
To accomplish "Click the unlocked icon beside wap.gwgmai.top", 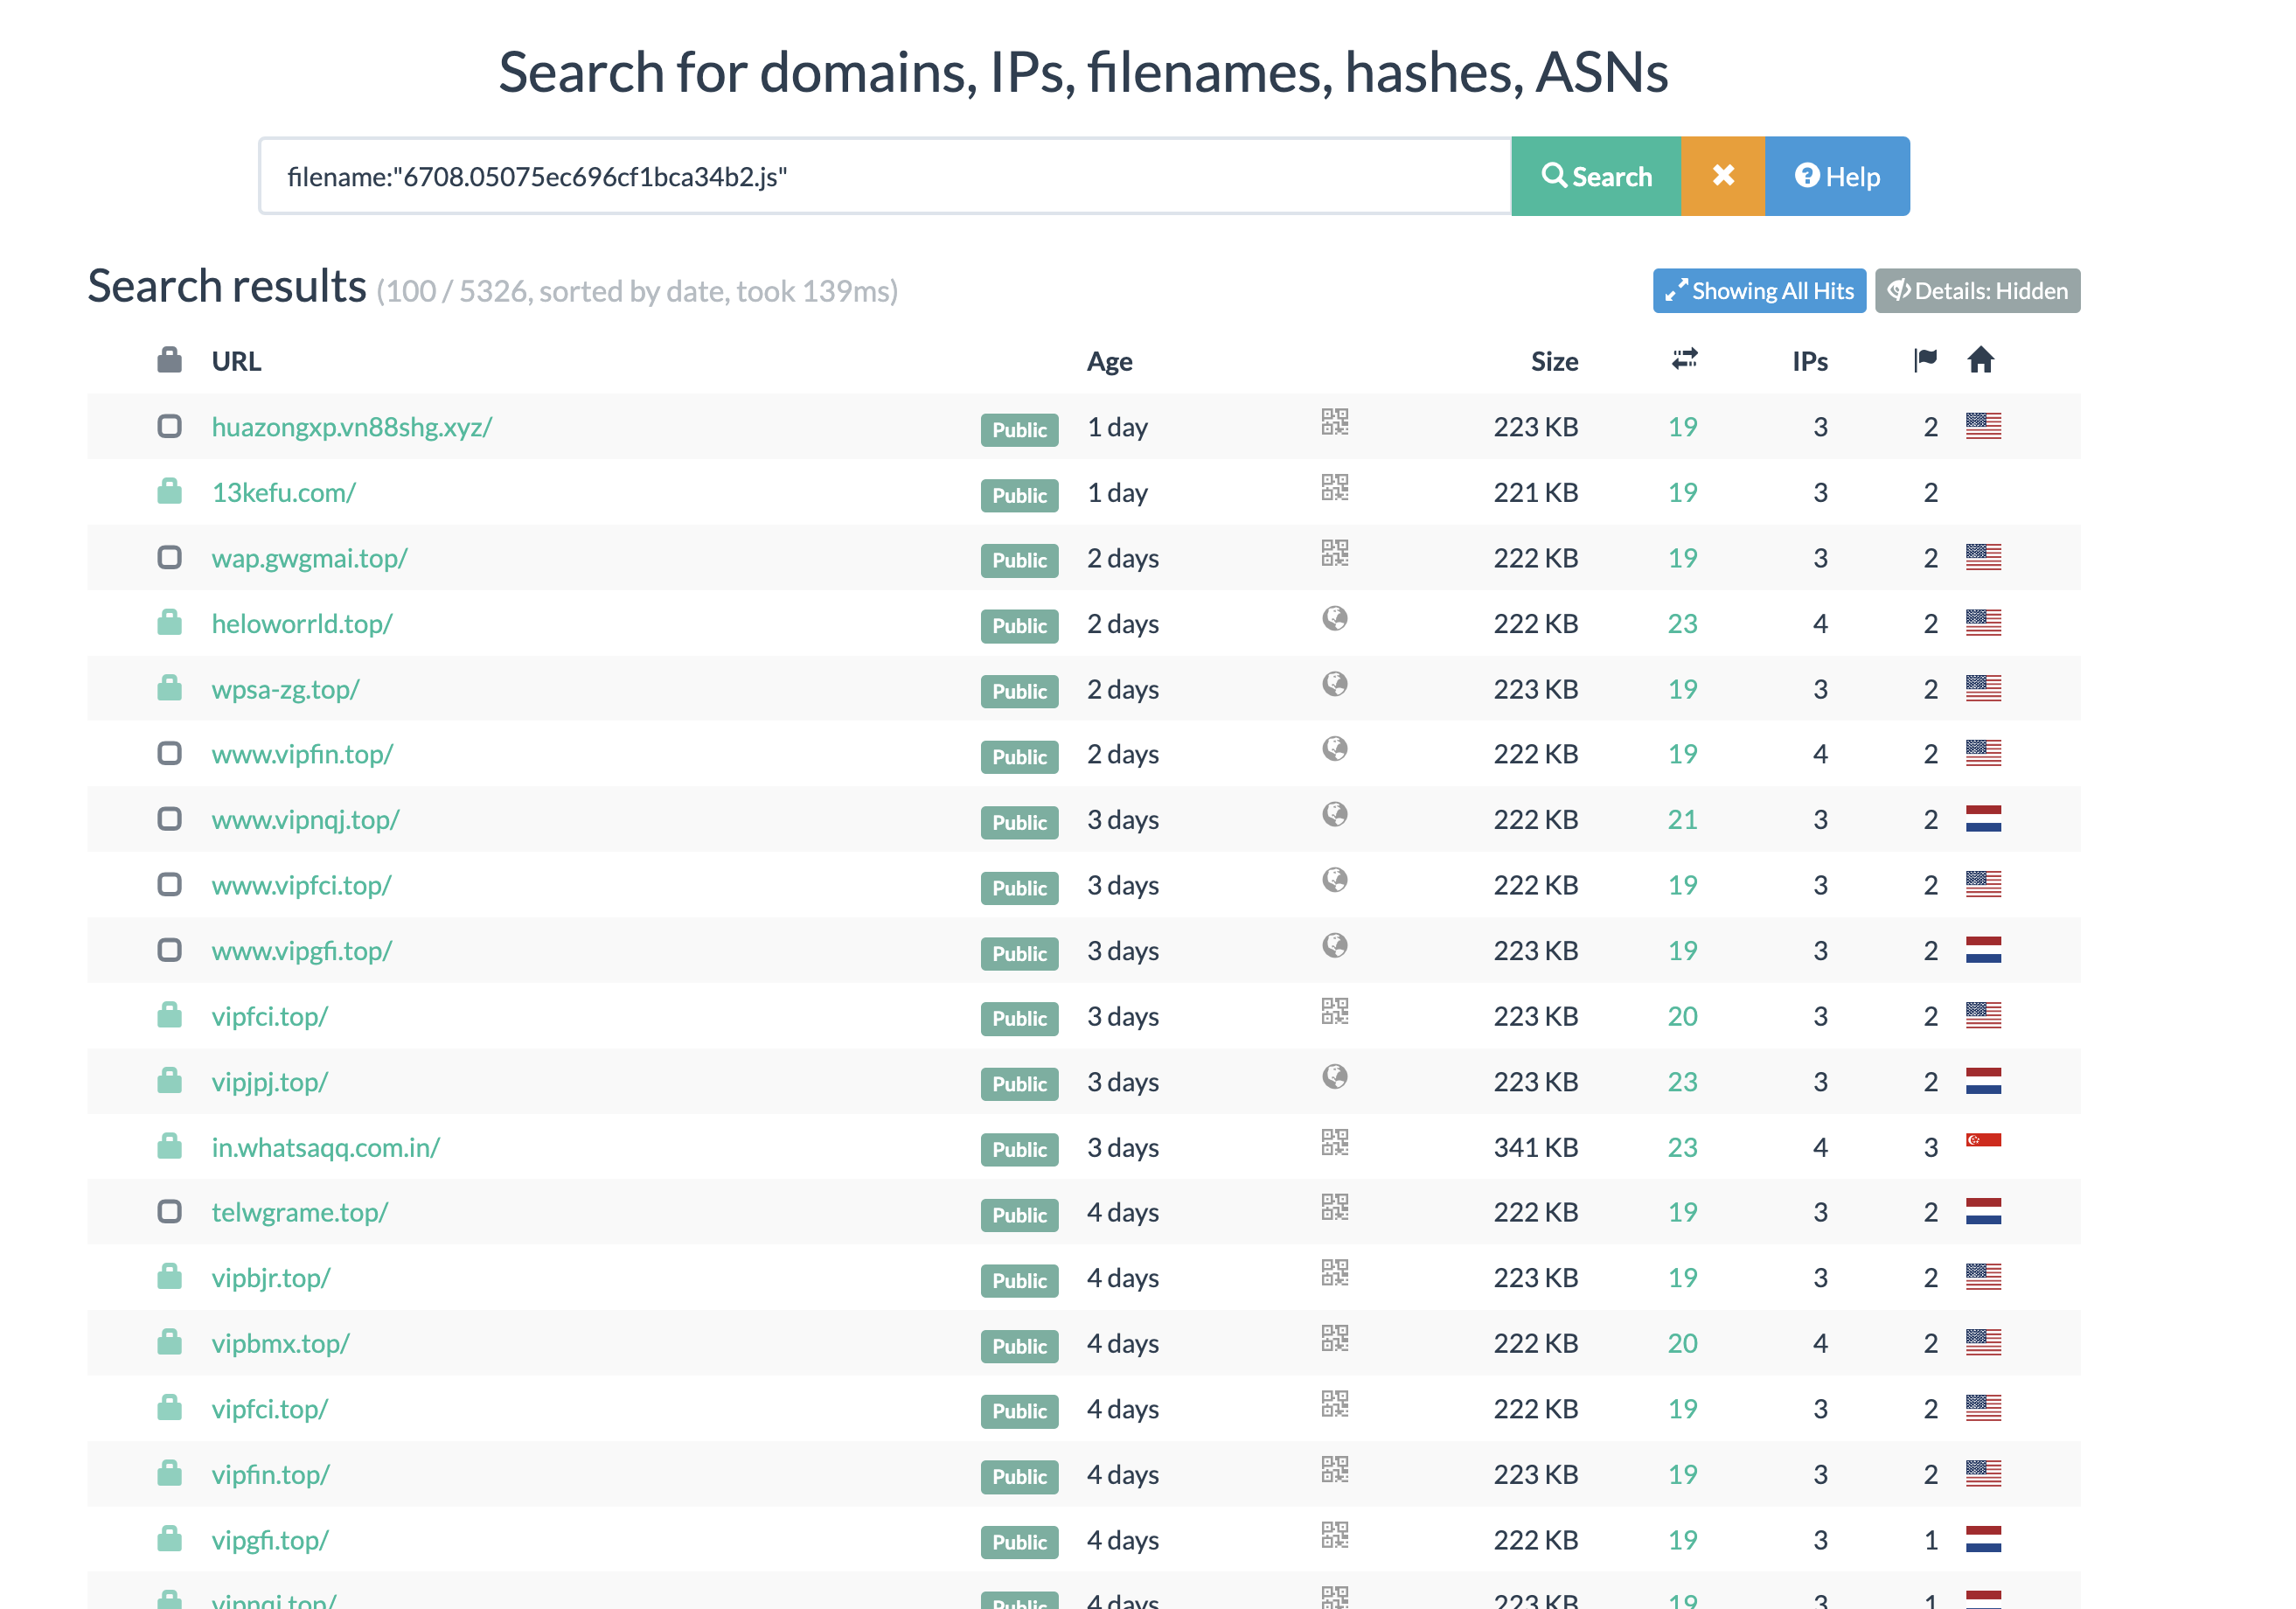I will click(169, 557).
